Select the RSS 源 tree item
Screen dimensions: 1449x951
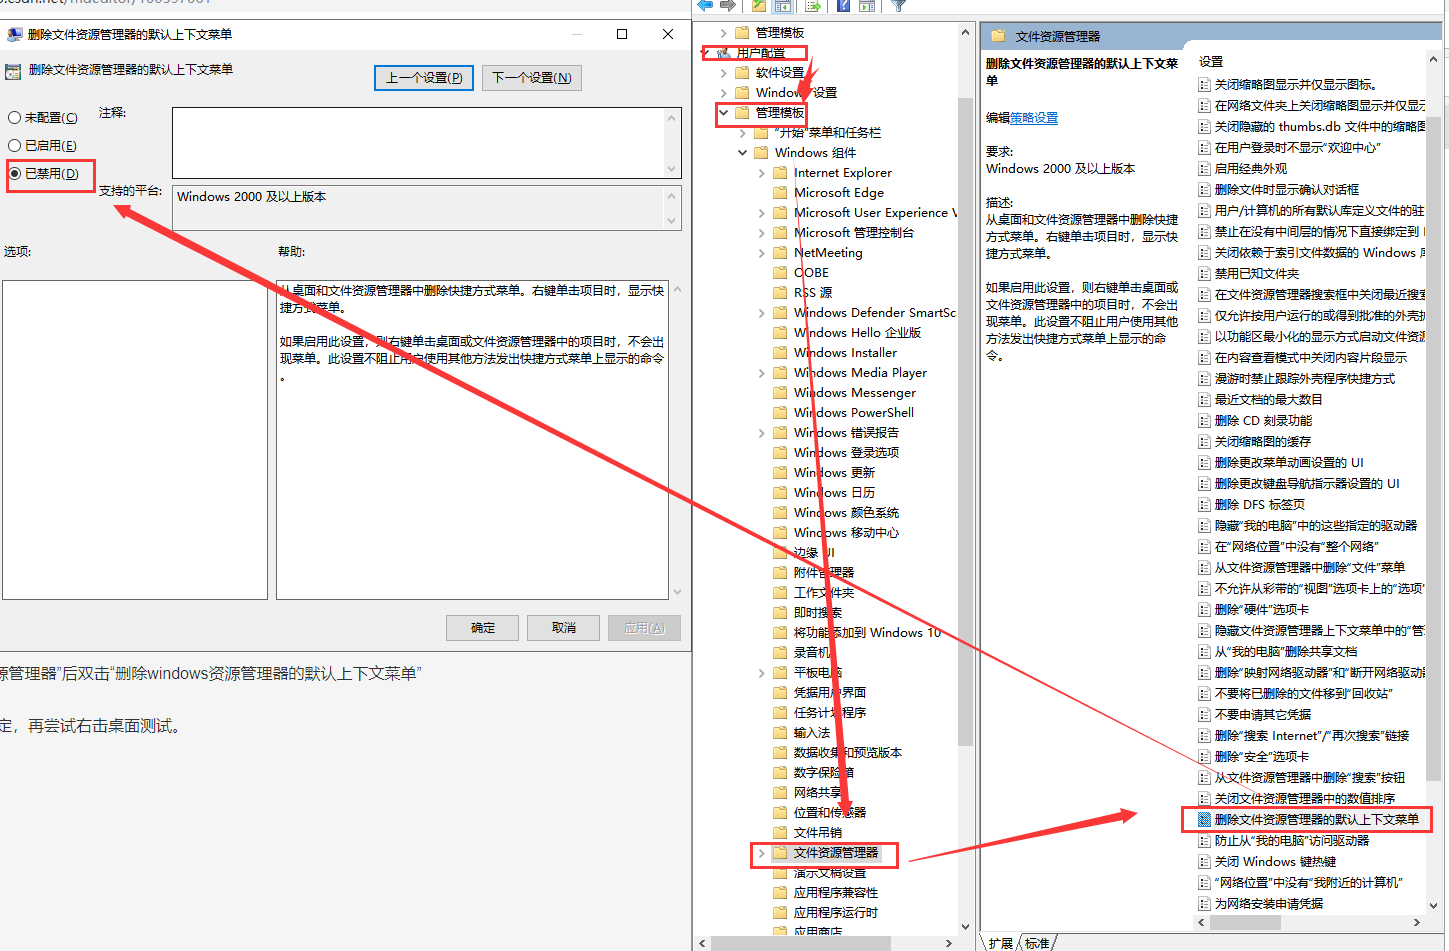(813, 293)
